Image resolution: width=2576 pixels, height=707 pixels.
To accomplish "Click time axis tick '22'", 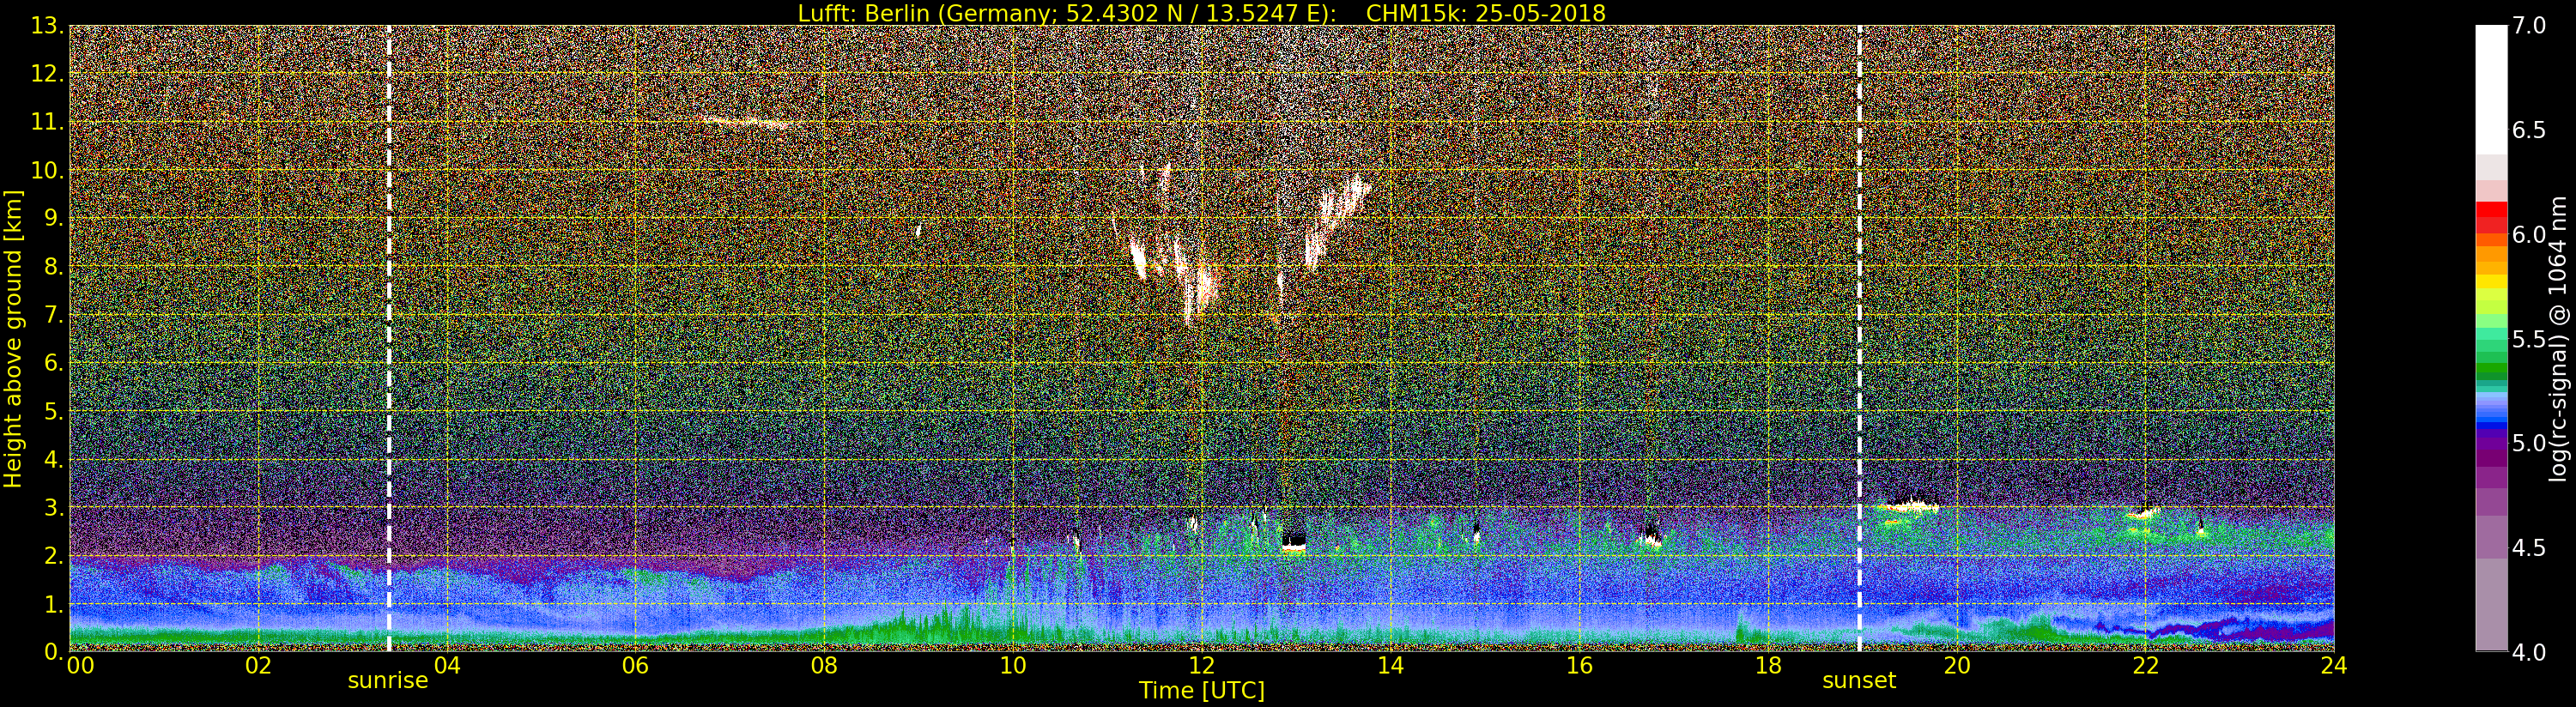I will pos(2145,665).
